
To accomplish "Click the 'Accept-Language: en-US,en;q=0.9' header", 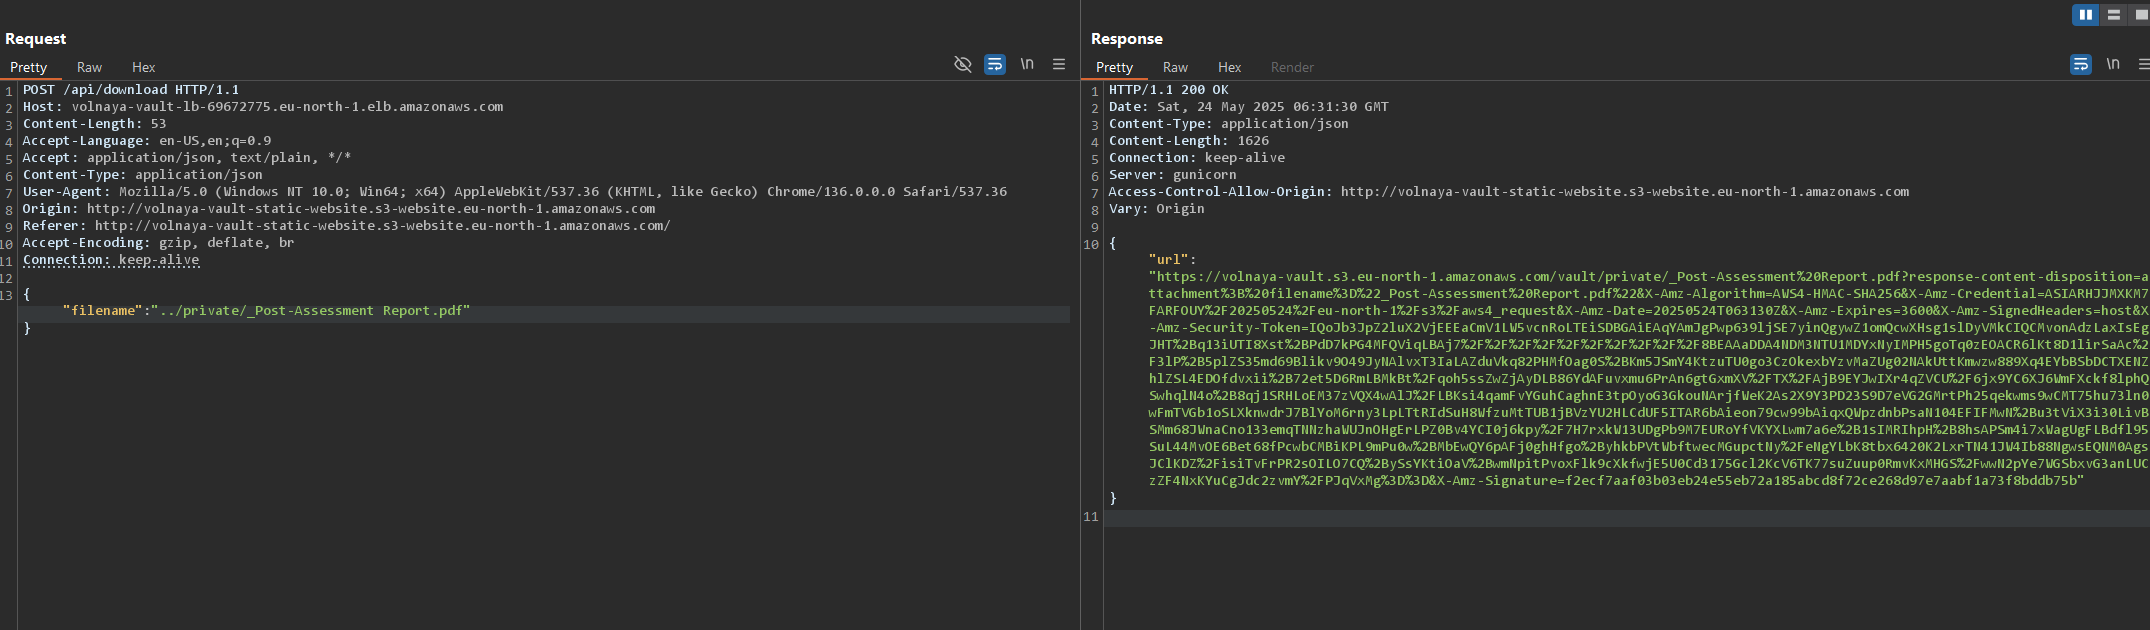I will 147,141.
